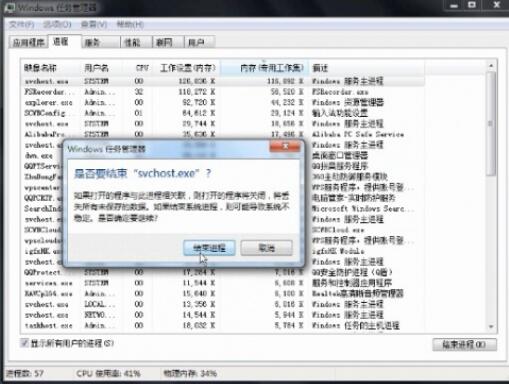Open the 文件(F) menu
This screenshot has width=509, height=384.
click(22, 24)
